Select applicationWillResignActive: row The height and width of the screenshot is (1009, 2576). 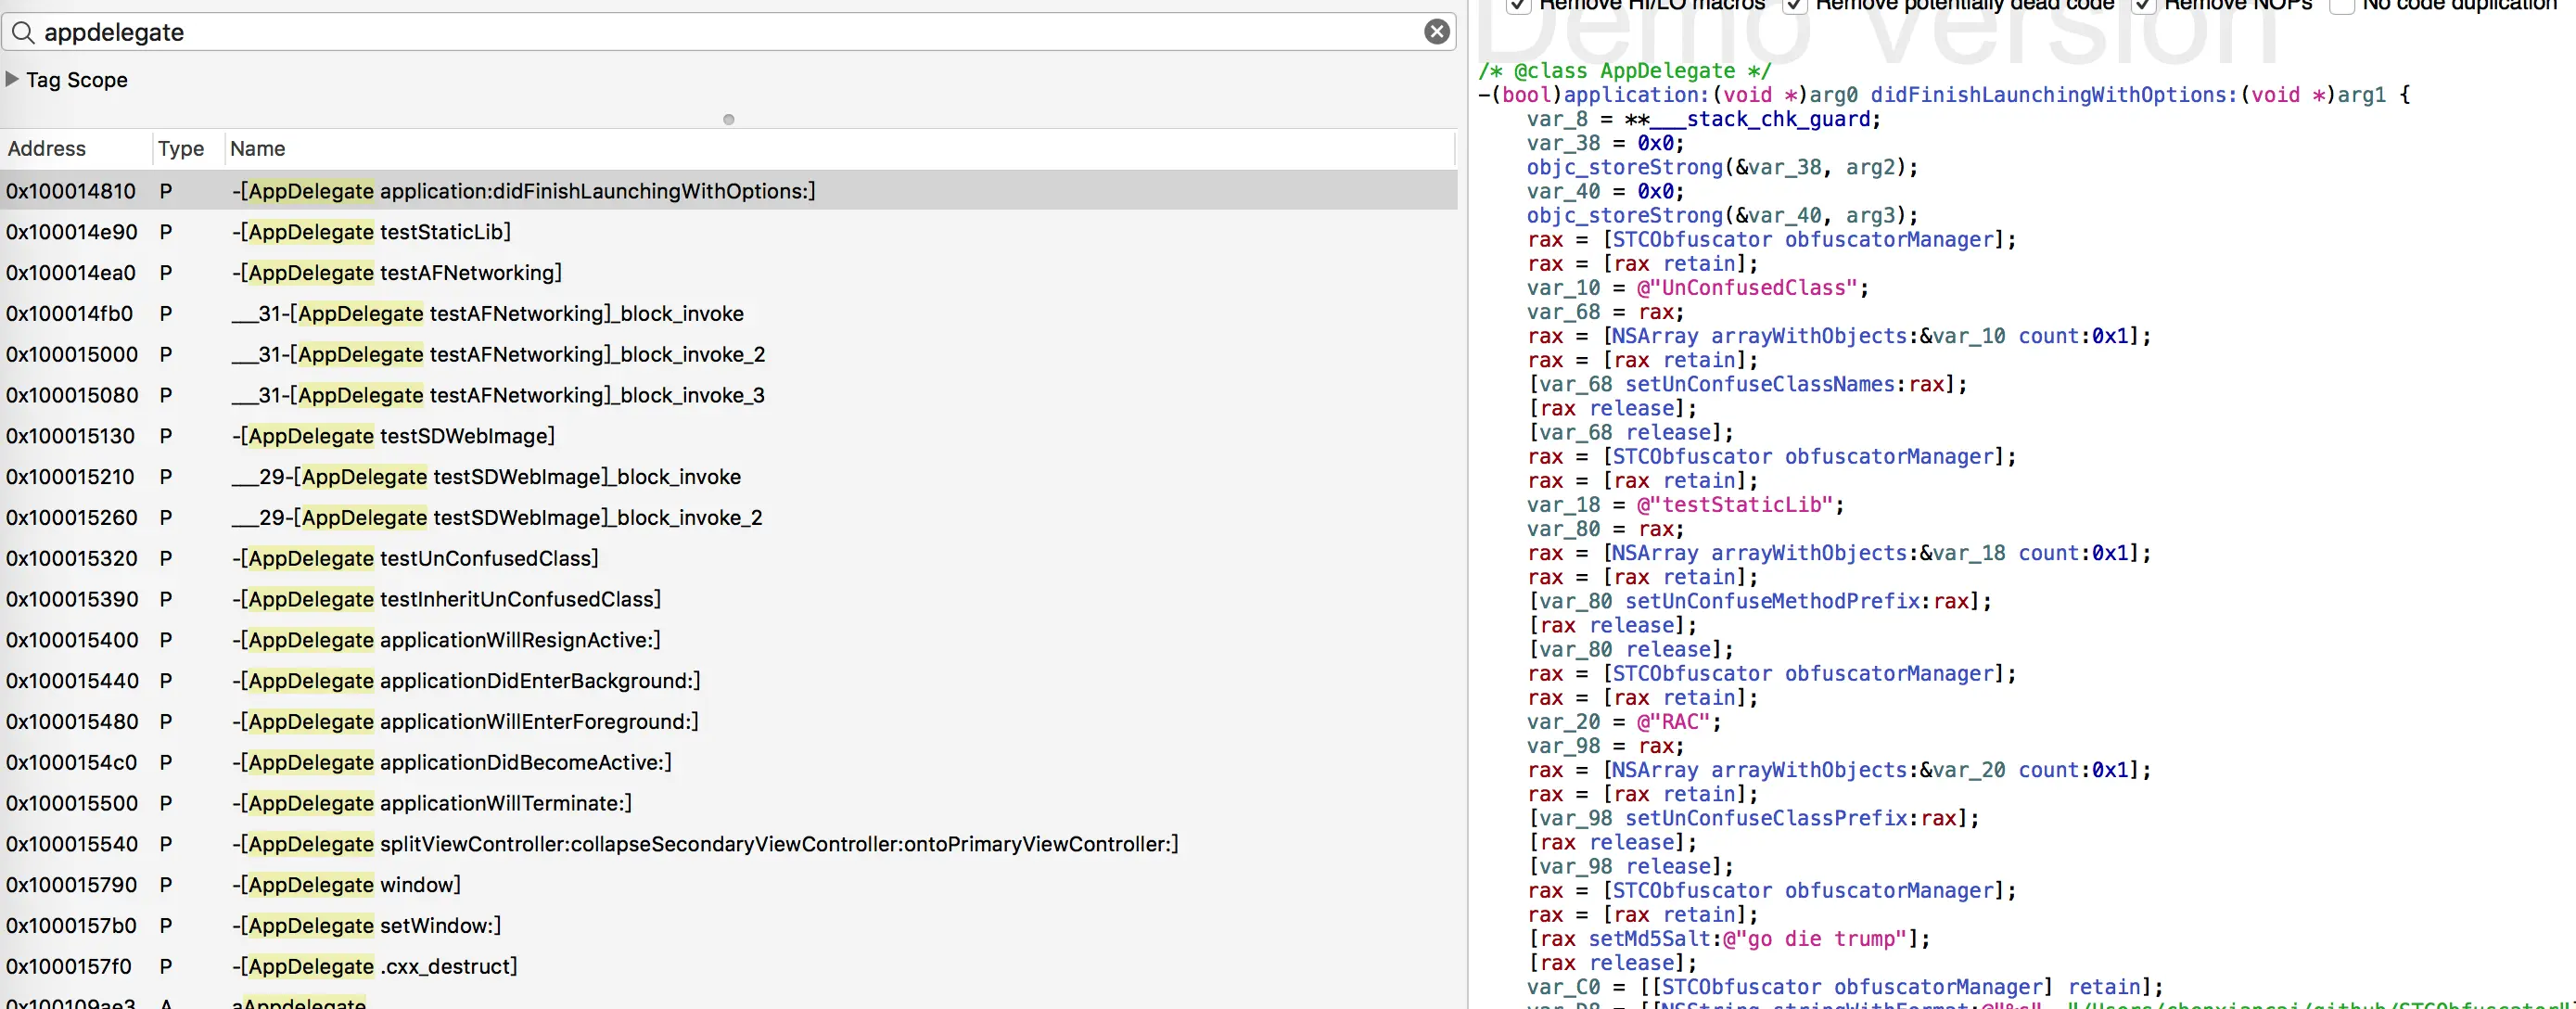pyautogui.click(x=519, y=640)
